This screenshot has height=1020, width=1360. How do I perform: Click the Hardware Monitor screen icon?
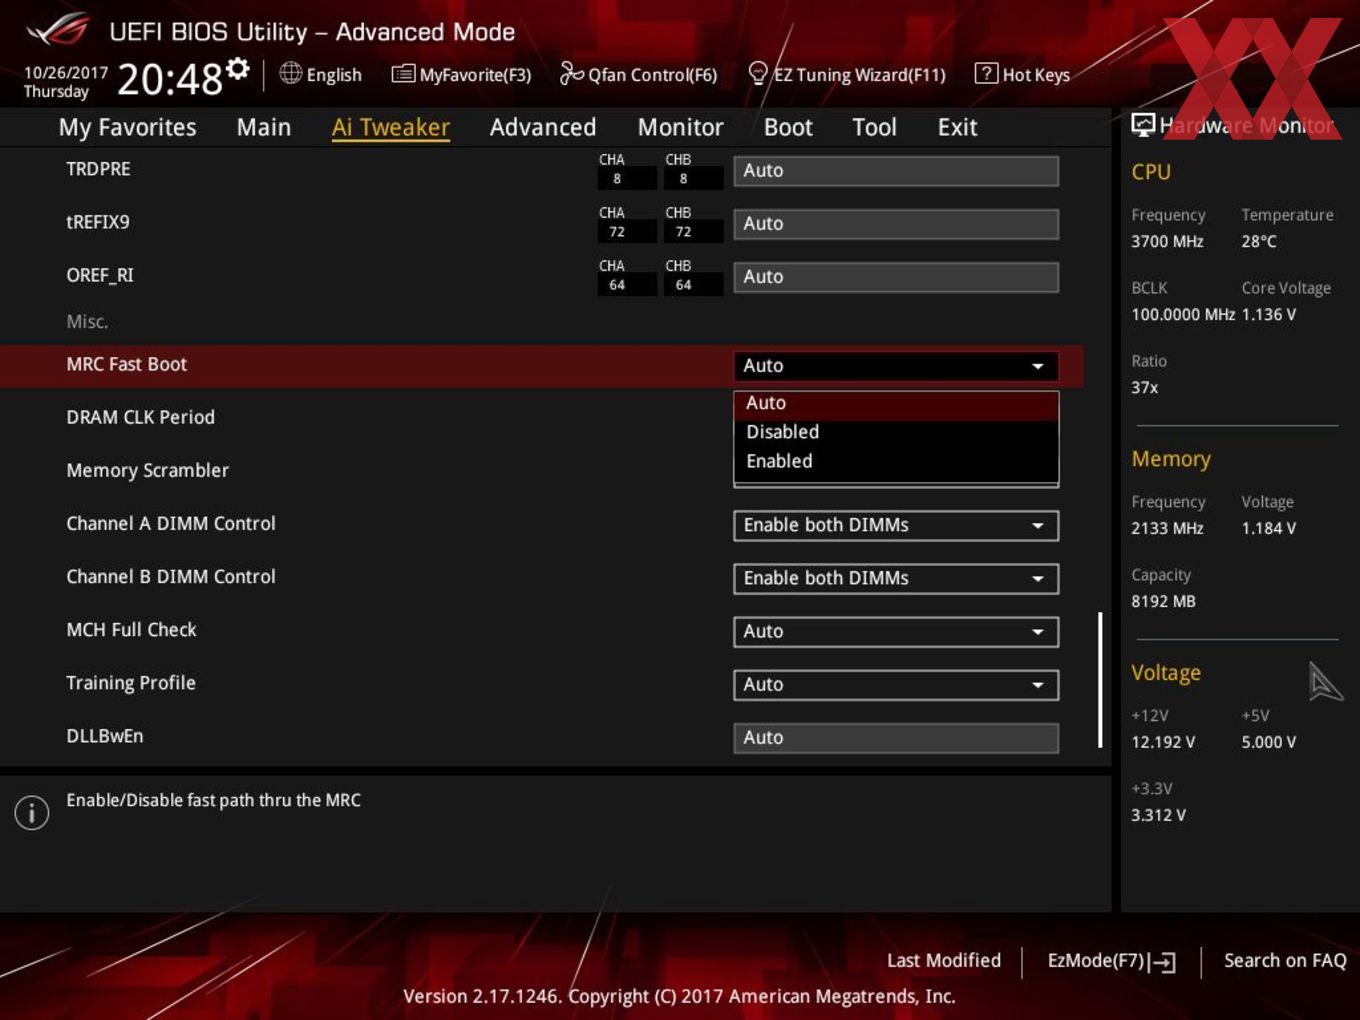(x=1143, y=125)
